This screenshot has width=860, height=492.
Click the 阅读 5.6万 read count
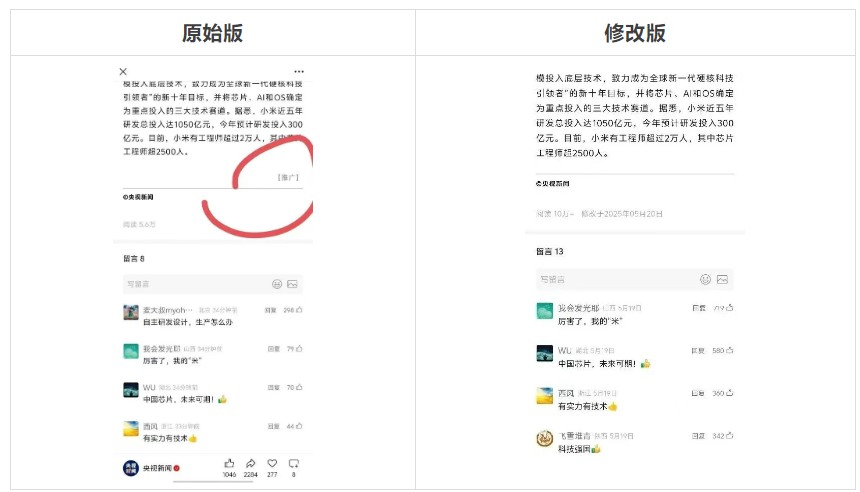point(139,224)
